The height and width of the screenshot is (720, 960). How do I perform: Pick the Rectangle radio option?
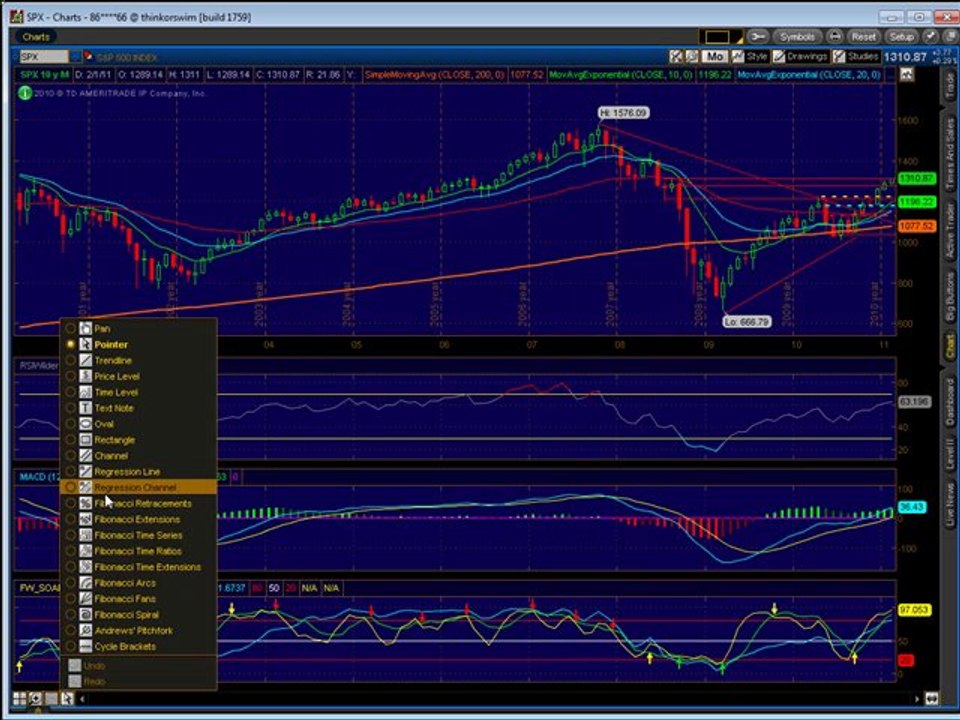click(x=70, y=440)
